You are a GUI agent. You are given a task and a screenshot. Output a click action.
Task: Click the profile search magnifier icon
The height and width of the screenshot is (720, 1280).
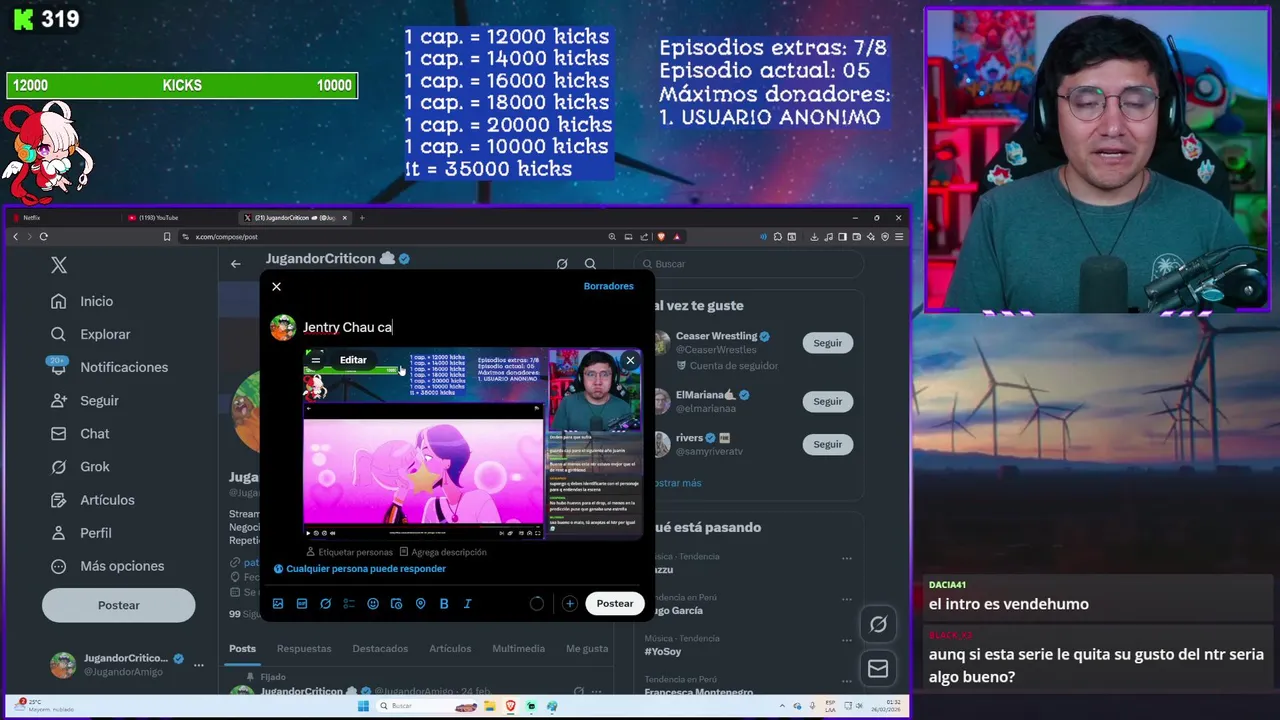pos(590,264)
